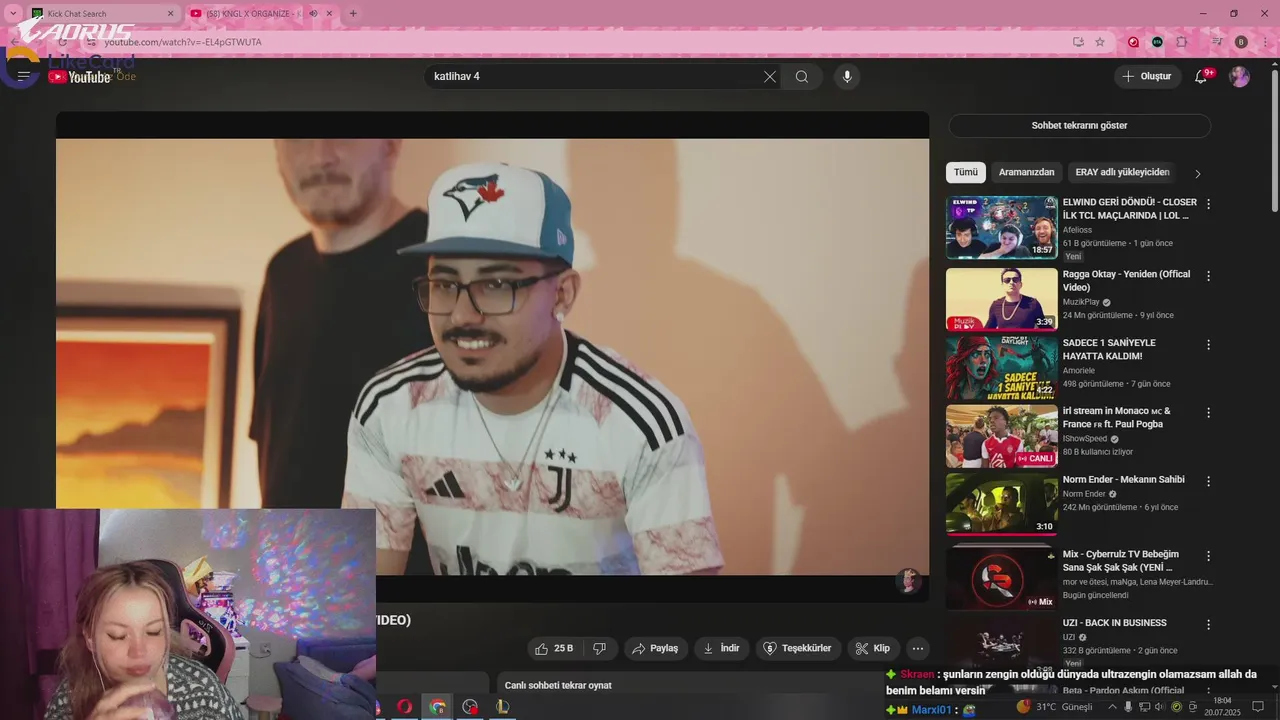Create a clip with the Klip button
The image size is (1280, 720).
[x=873, y=648]
